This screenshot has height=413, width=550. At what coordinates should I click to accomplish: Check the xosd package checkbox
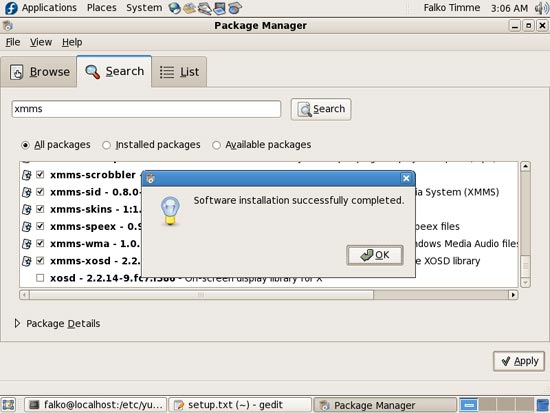point(40,278)
